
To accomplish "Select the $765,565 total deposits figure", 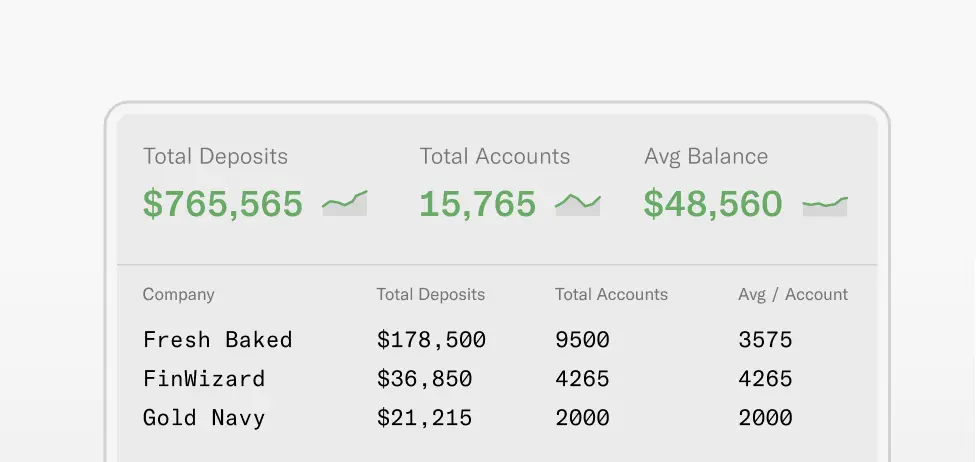I will pos(223,204).
